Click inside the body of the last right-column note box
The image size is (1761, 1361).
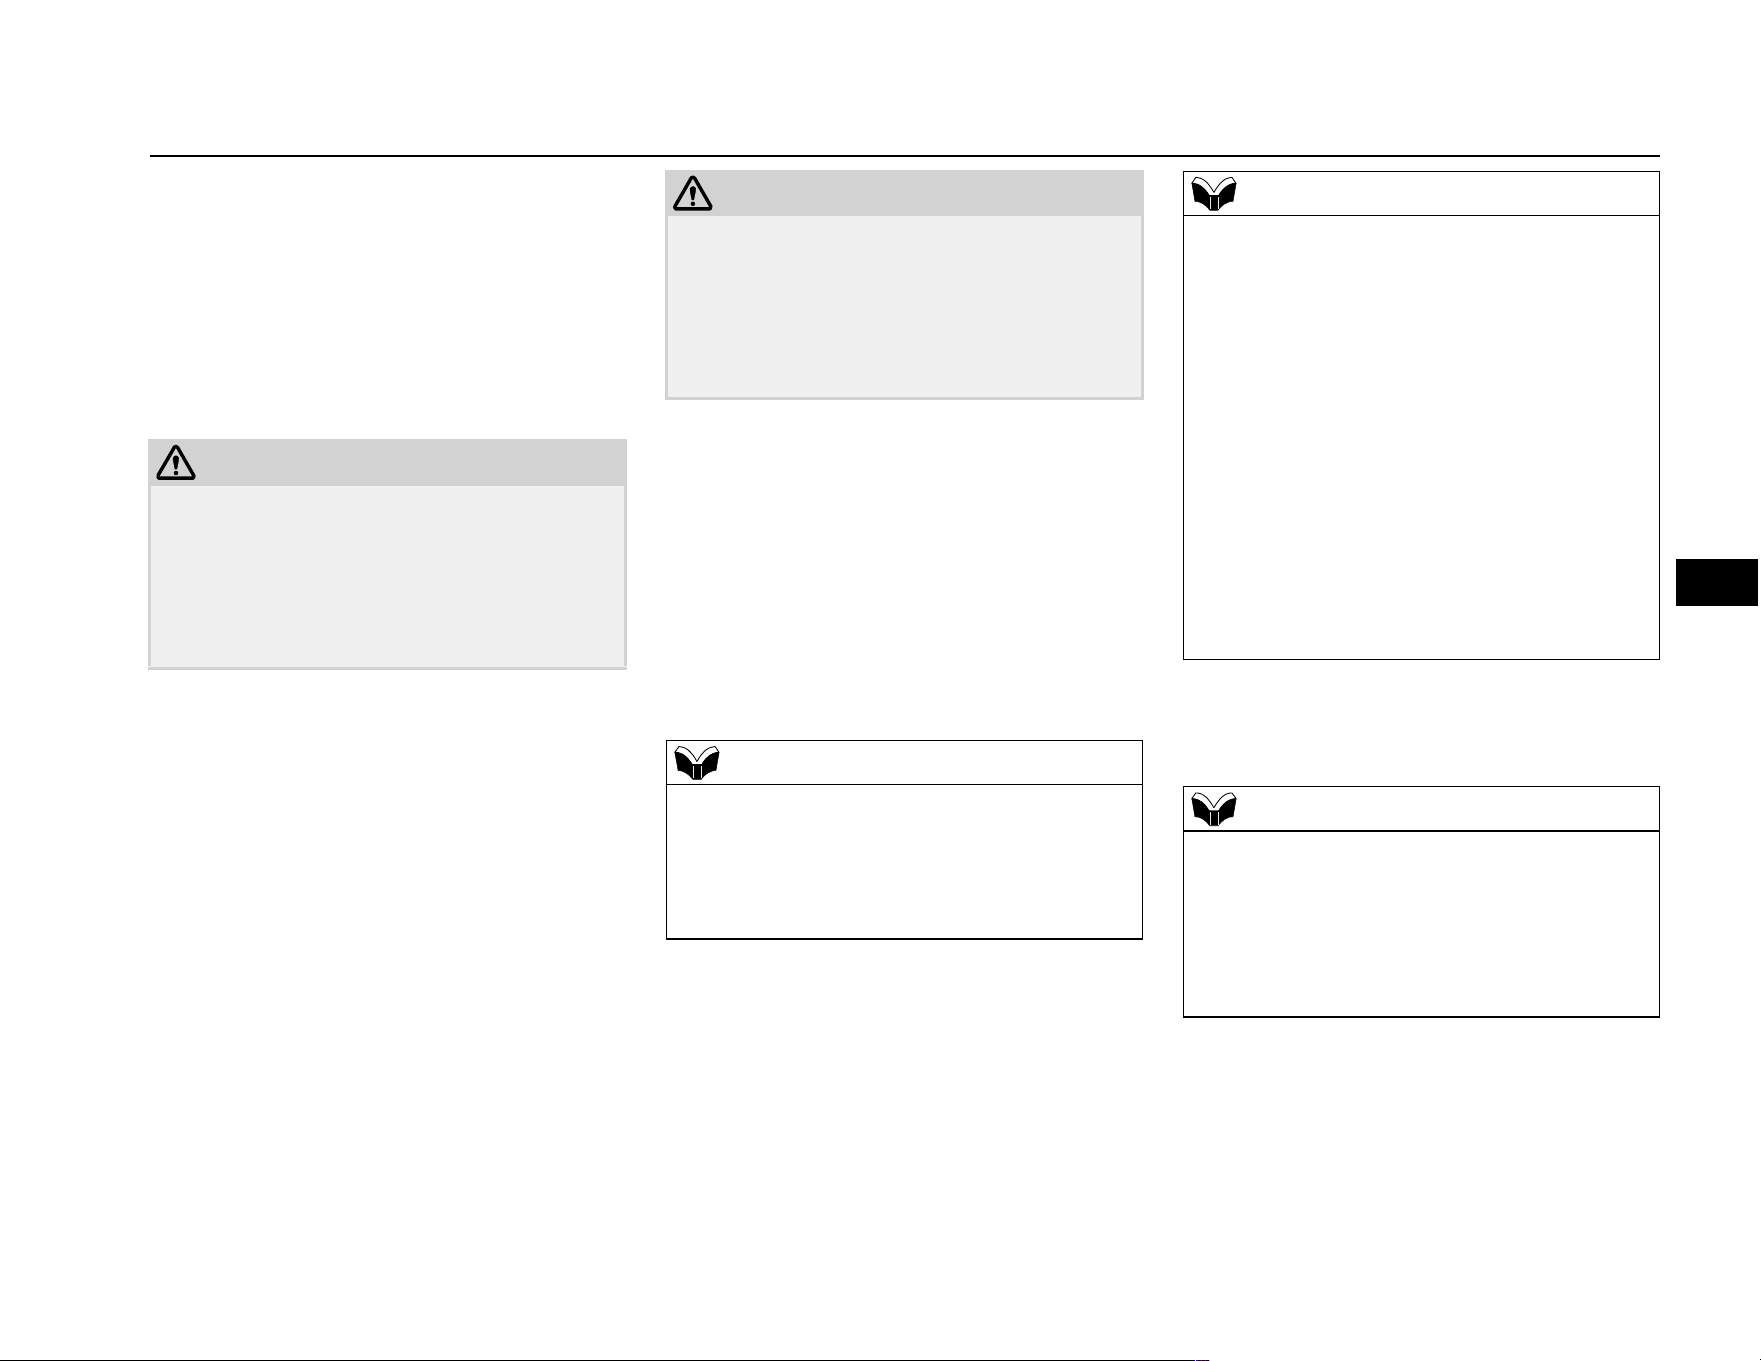[x=1421, y=924]
